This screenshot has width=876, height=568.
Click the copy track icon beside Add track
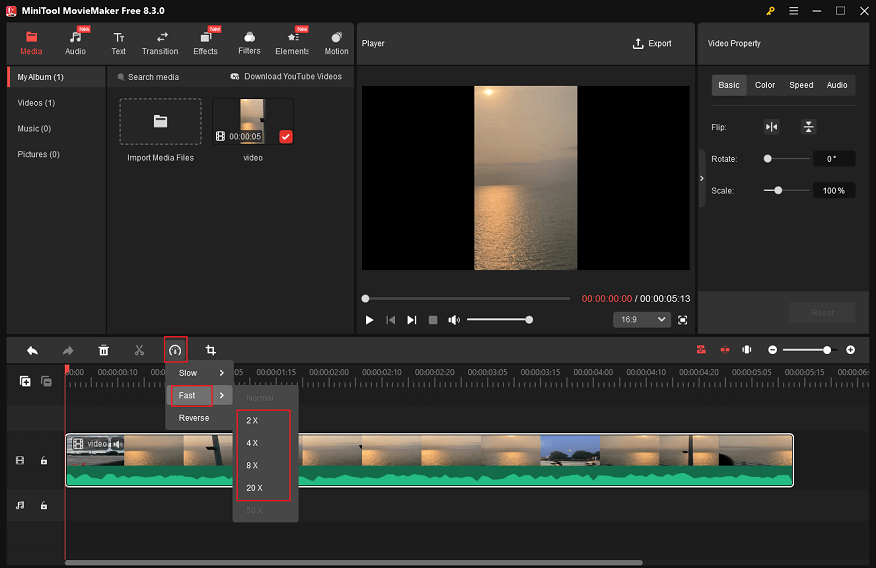46,381
